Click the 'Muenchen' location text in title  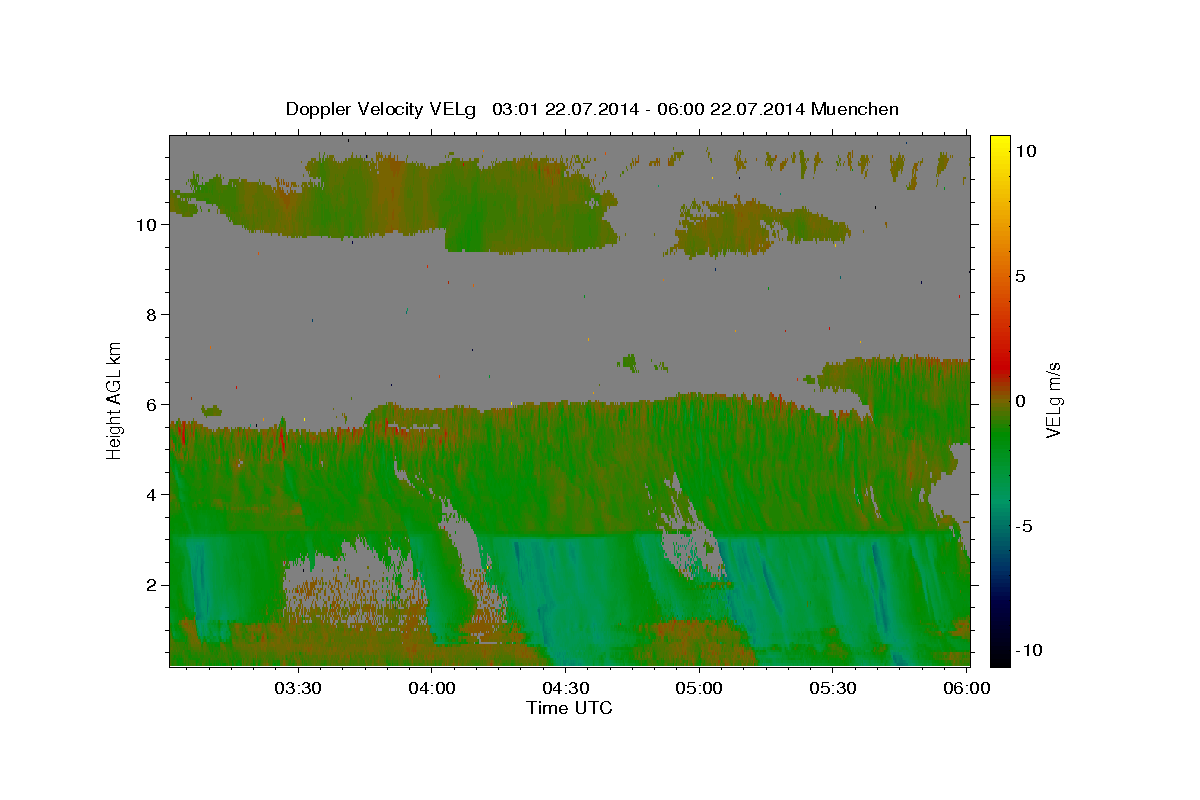855,109
